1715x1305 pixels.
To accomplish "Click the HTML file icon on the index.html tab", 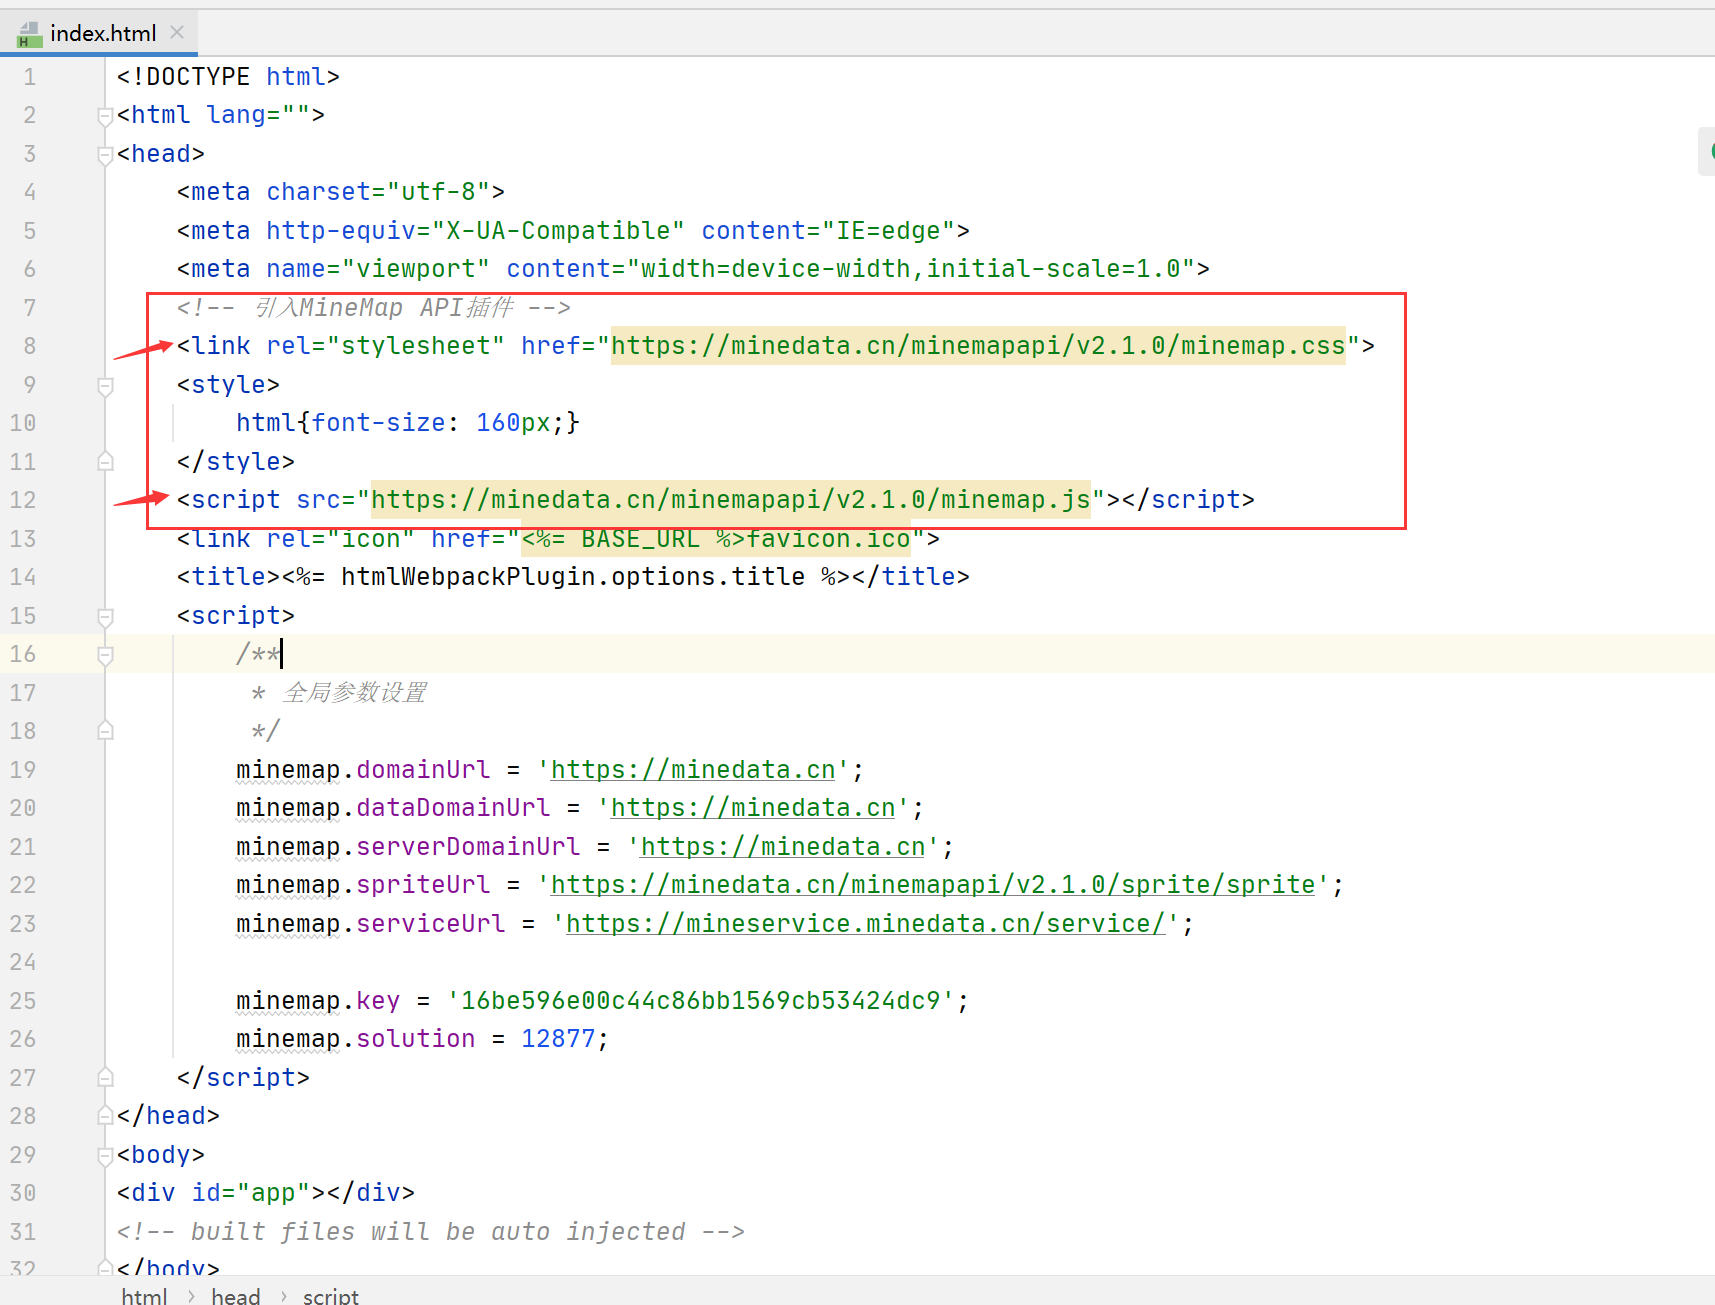I will [x=29, y=32].
